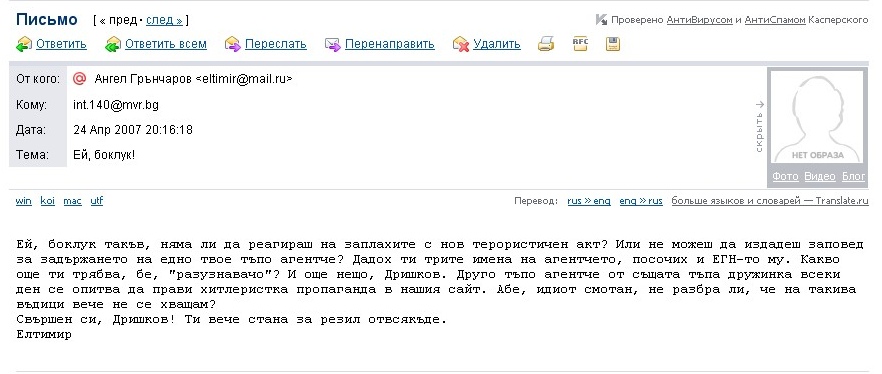Click the Forward (Переслать) envelope icon
882x374 pixels.
coord(233,44)
